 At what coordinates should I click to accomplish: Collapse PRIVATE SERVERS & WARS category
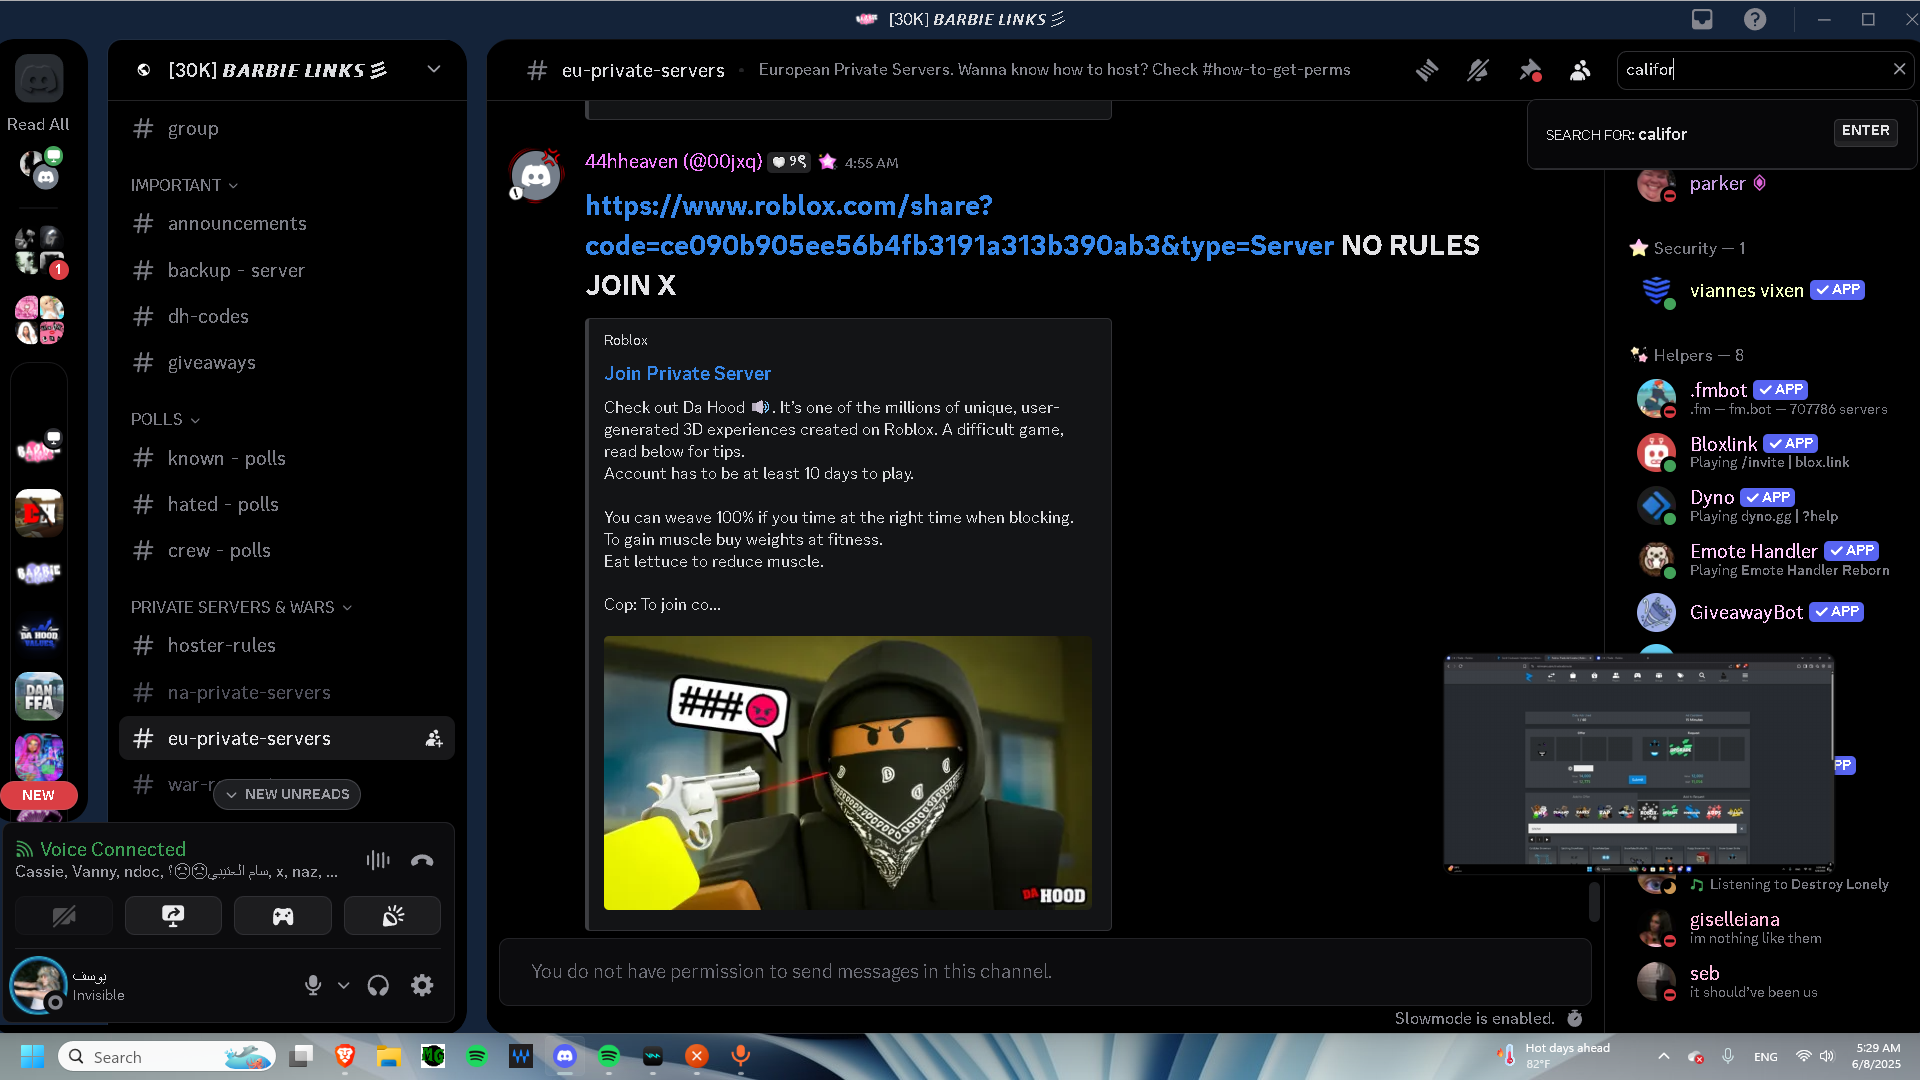click(241, 607)
